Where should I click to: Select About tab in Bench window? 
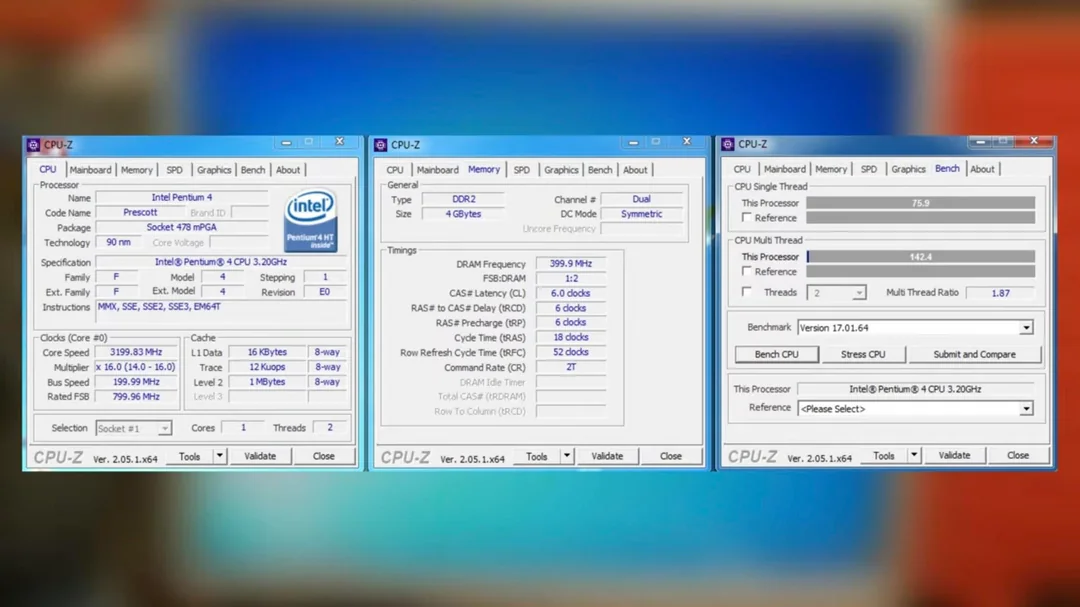pyautogui.click(x=982, y=169)
